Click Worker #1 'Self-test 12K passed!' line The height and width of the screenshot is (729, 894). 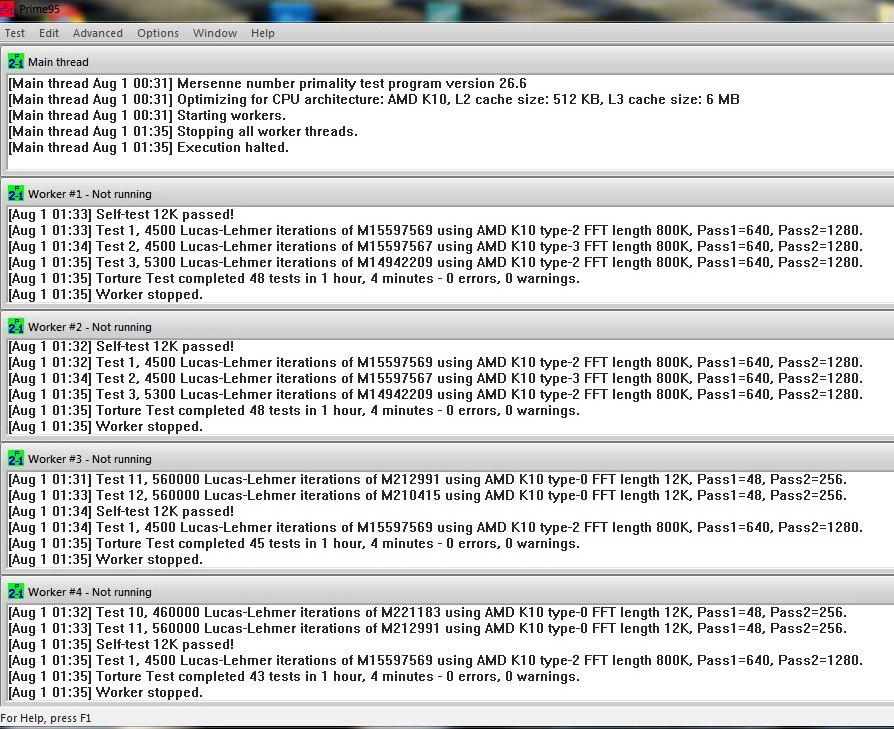click(x=121, y=214)
